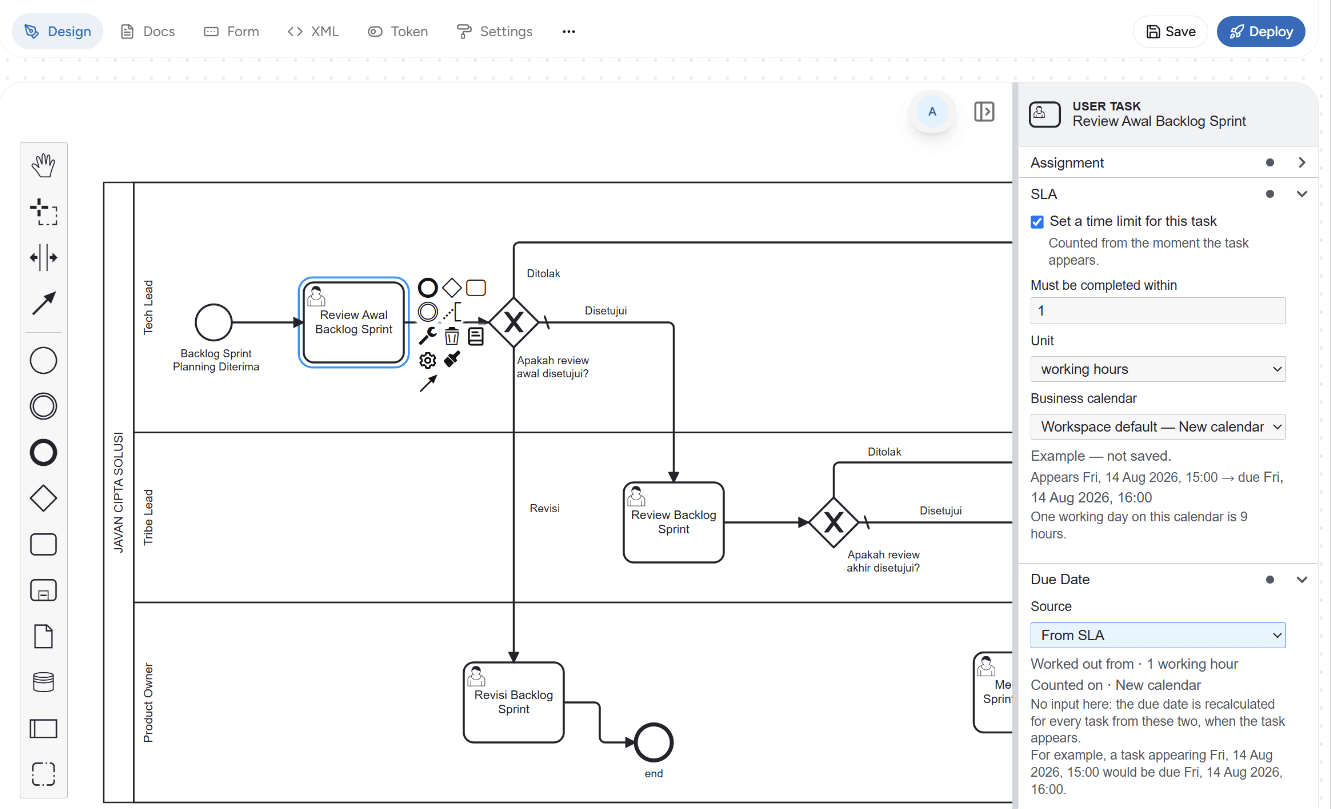Switch to the Design tab
Viewport: 1331px width, 809px height.
click(x=57, y=32)
